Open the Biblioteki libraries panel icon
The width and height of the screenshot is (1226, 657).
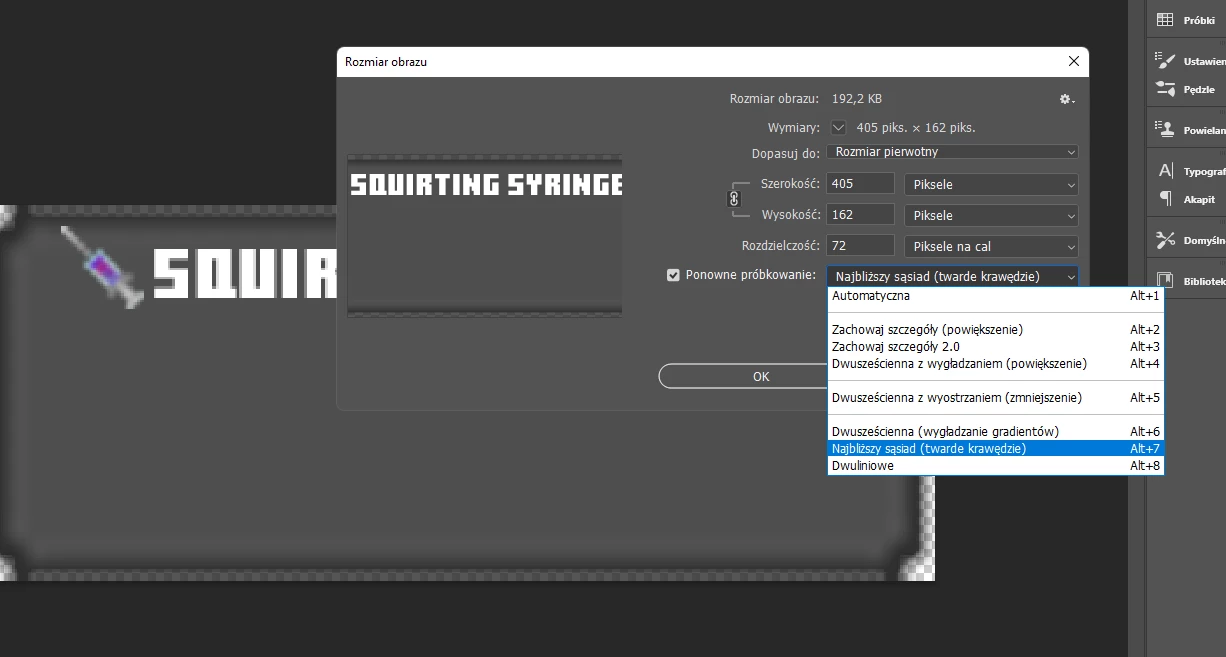pos(1165,281)
